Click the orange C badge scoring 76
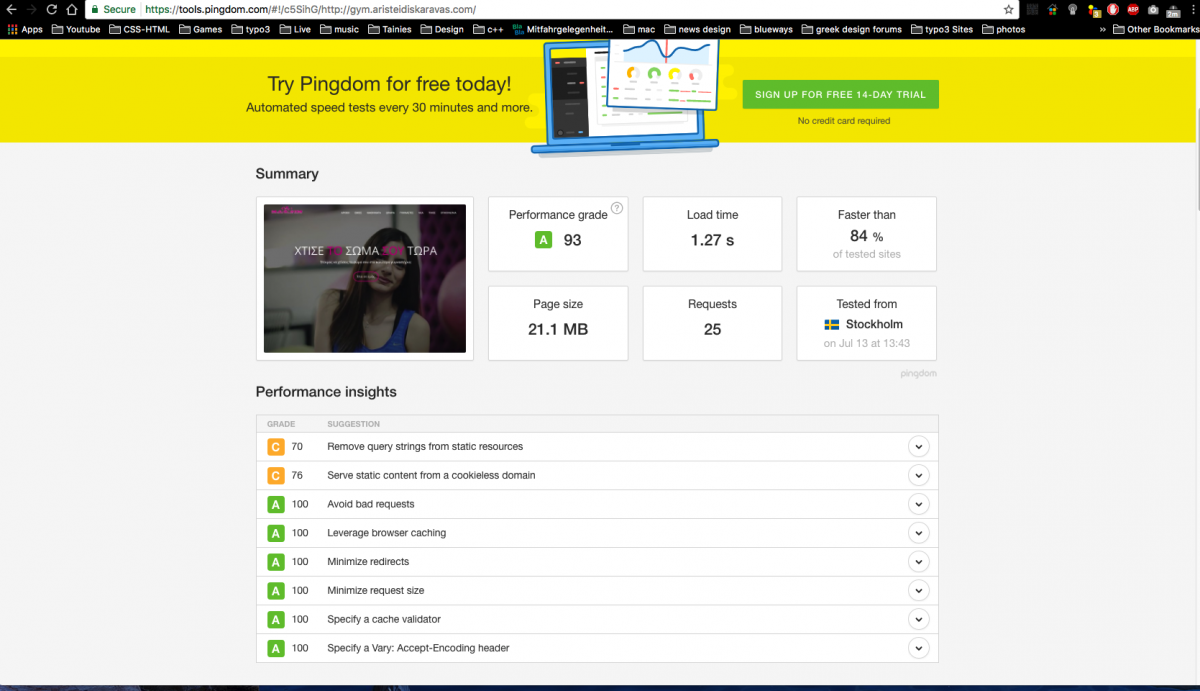1200x691 pixels. (x=275, y=475)
